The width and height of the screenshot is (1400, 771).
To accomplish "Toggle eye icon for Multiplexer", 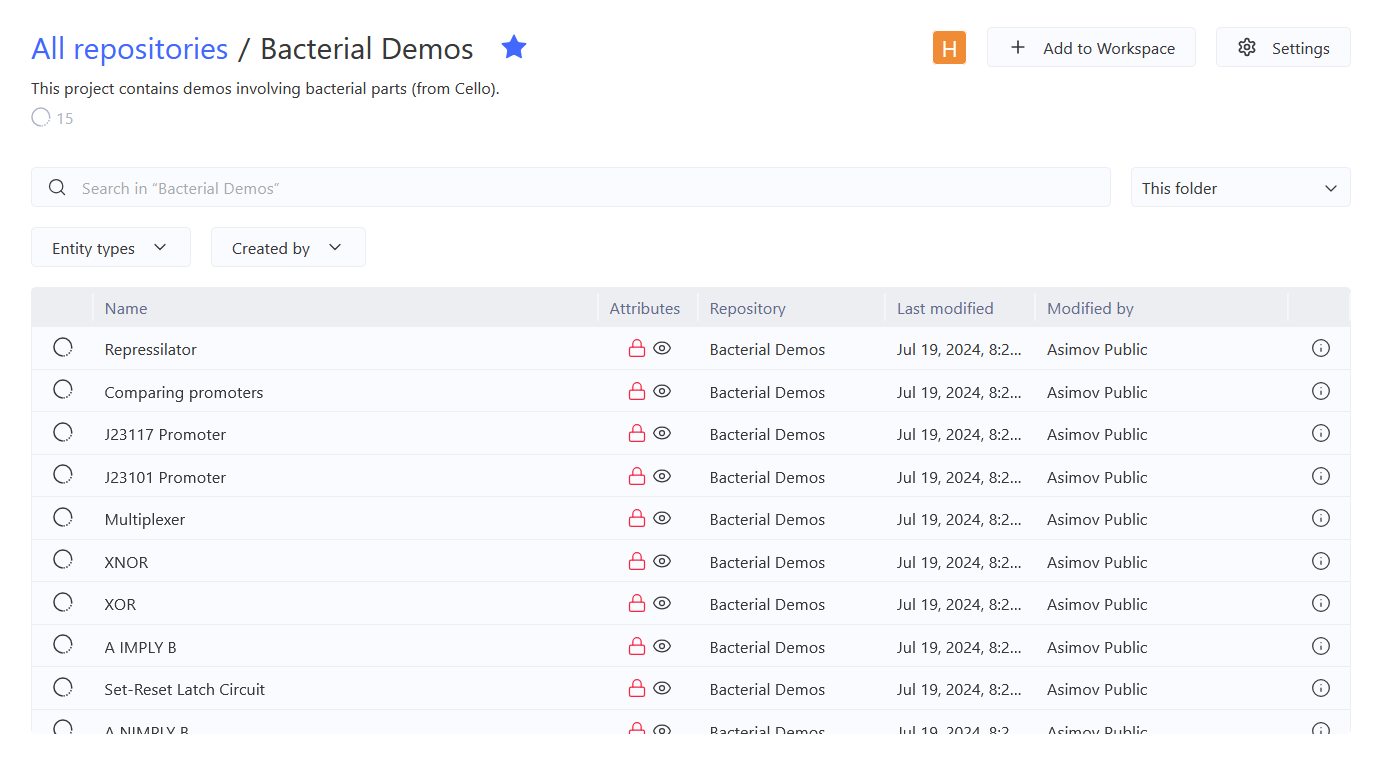I will pos(662,518).
